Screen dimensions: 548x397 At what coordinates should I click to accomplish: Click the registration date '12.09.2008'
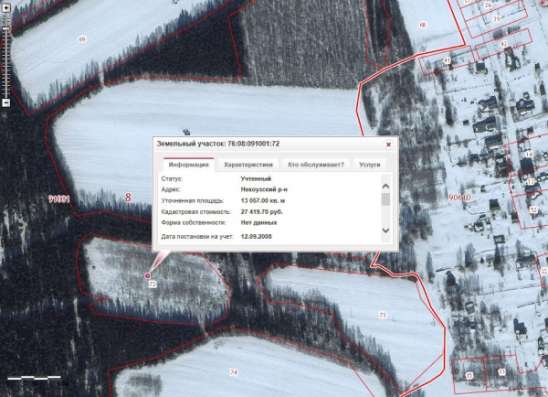coord(256,237)
